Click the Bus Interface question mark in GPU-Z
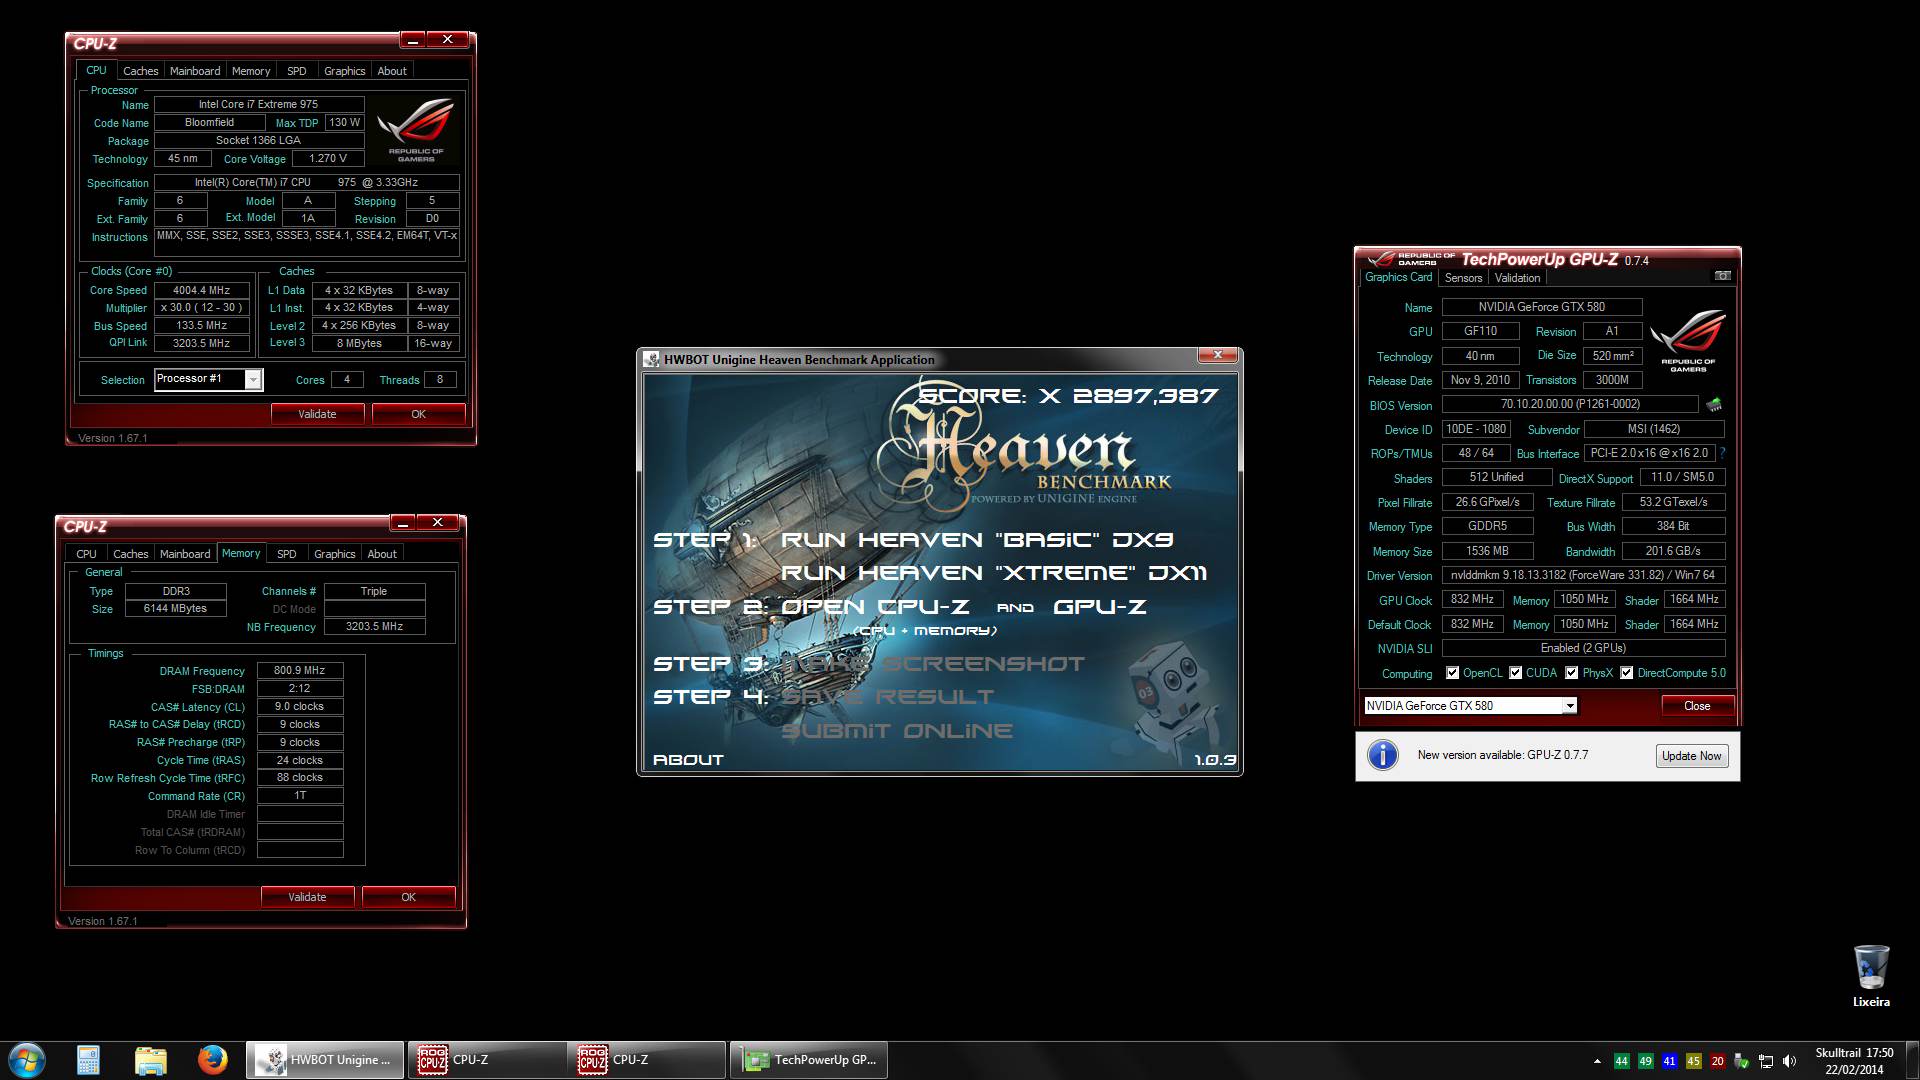Screen dimensions: 1920x1080 (1722, 453)
